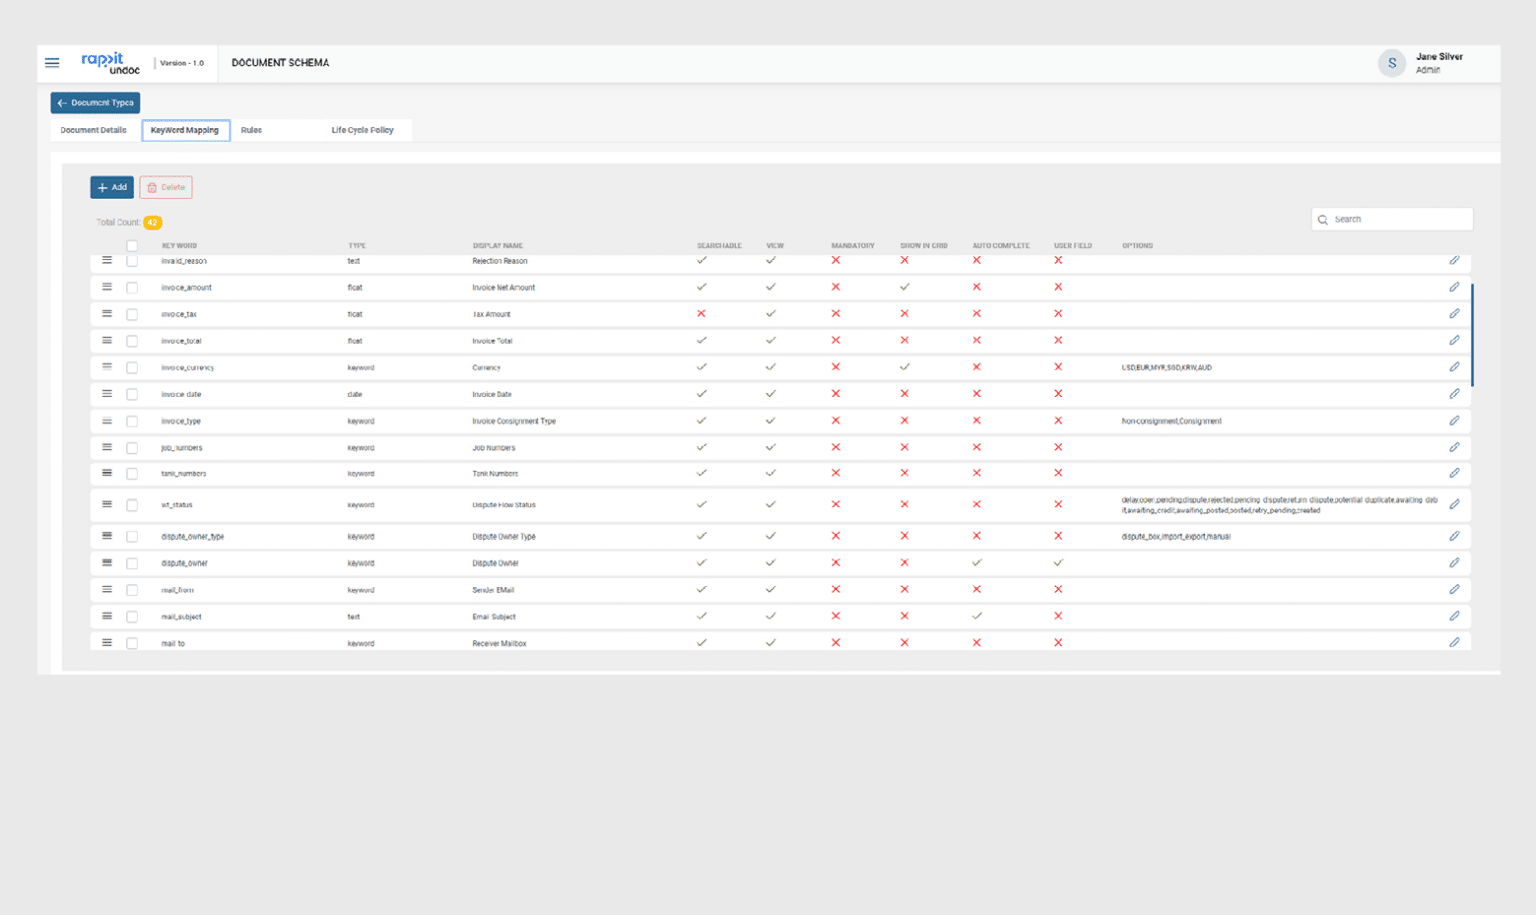The height and width of the screenshot is (915, 1536).
Task: Click the drag handle on the mail_to row
Action: pyautogui.click(x=107, y=643)
